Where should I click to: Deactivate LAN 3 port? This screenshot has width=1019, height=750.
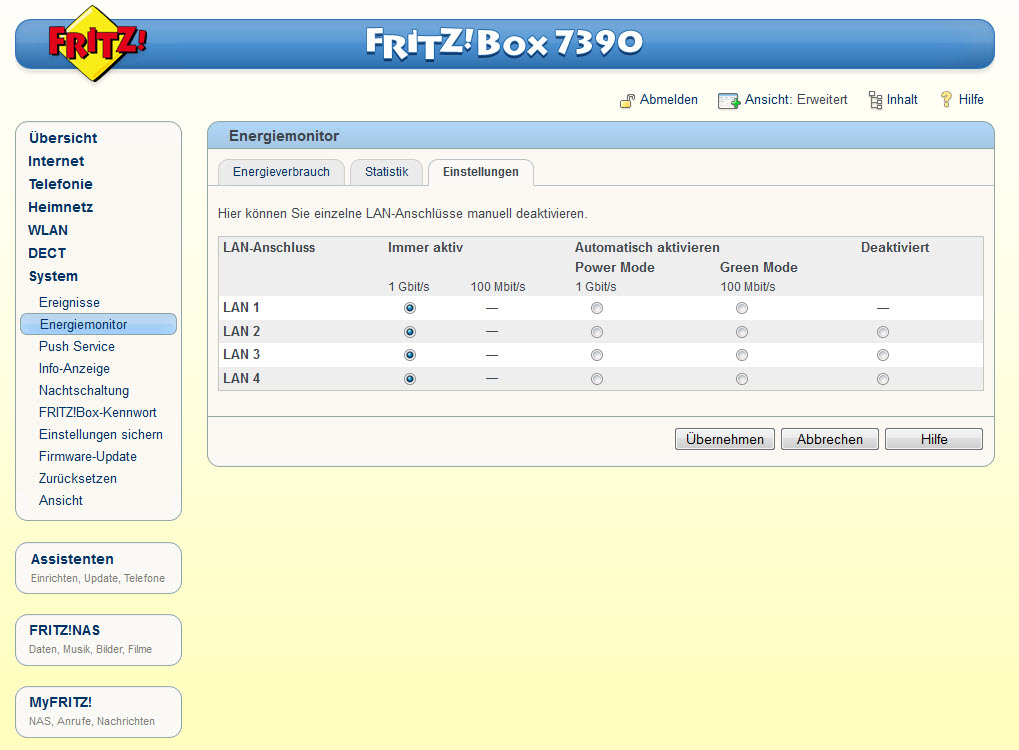coord(883,355)
